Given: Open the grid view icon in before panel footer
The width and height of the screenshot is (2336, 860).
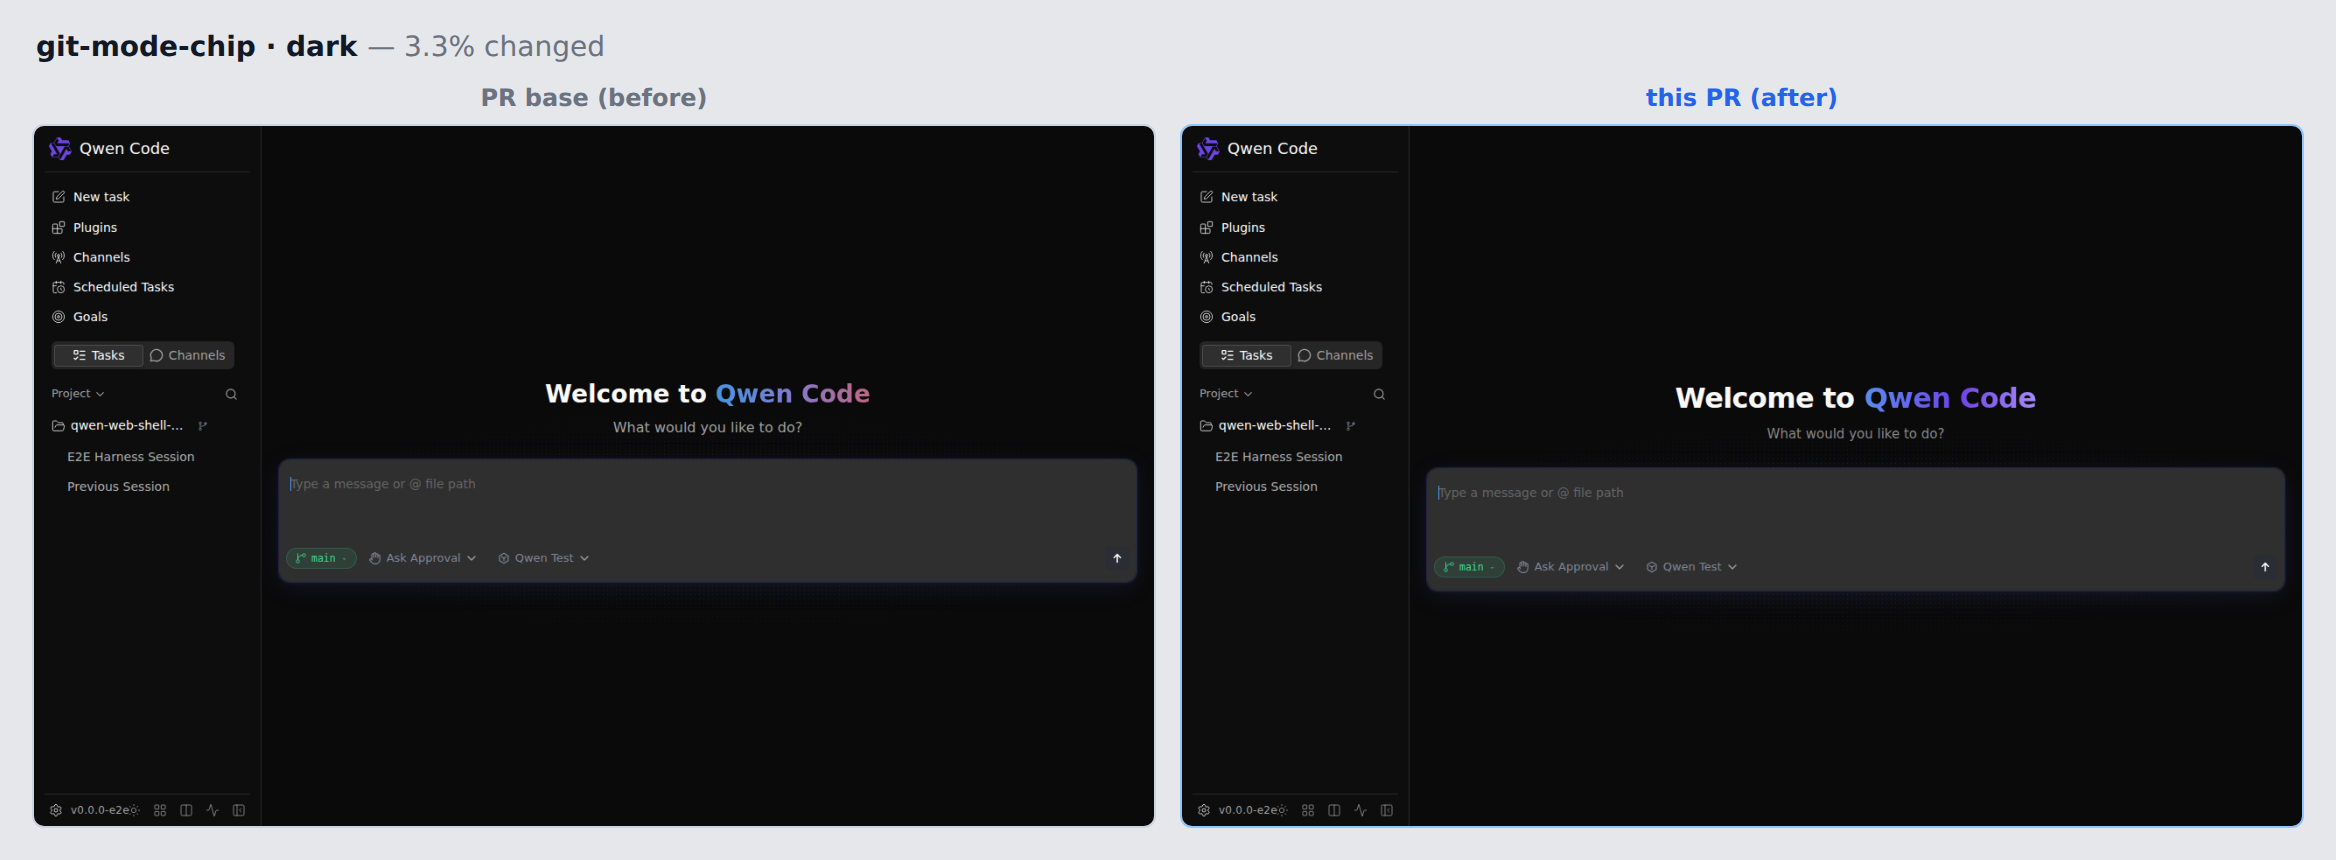Looking at the screenshot, I should tap(160, 810).
